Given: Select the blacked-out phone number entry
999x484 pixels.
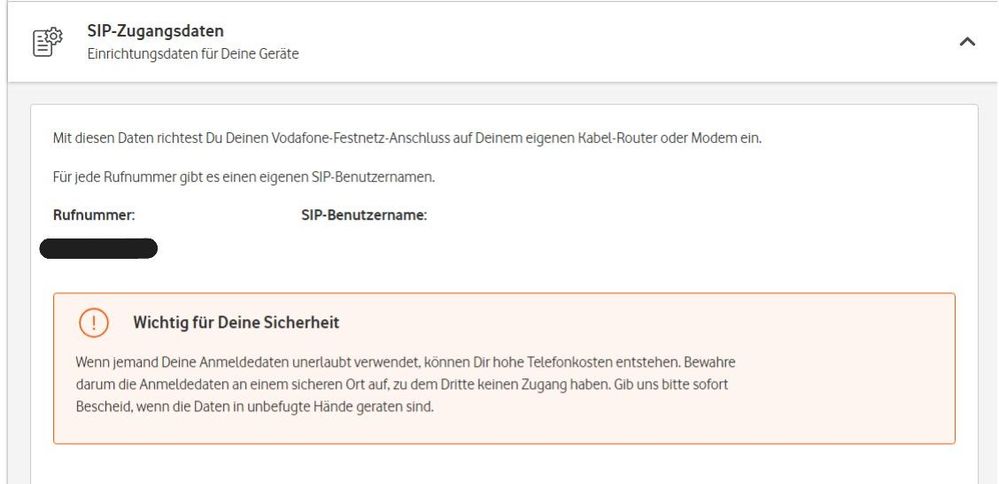Looking at the screenshot, I should point(98,249).
